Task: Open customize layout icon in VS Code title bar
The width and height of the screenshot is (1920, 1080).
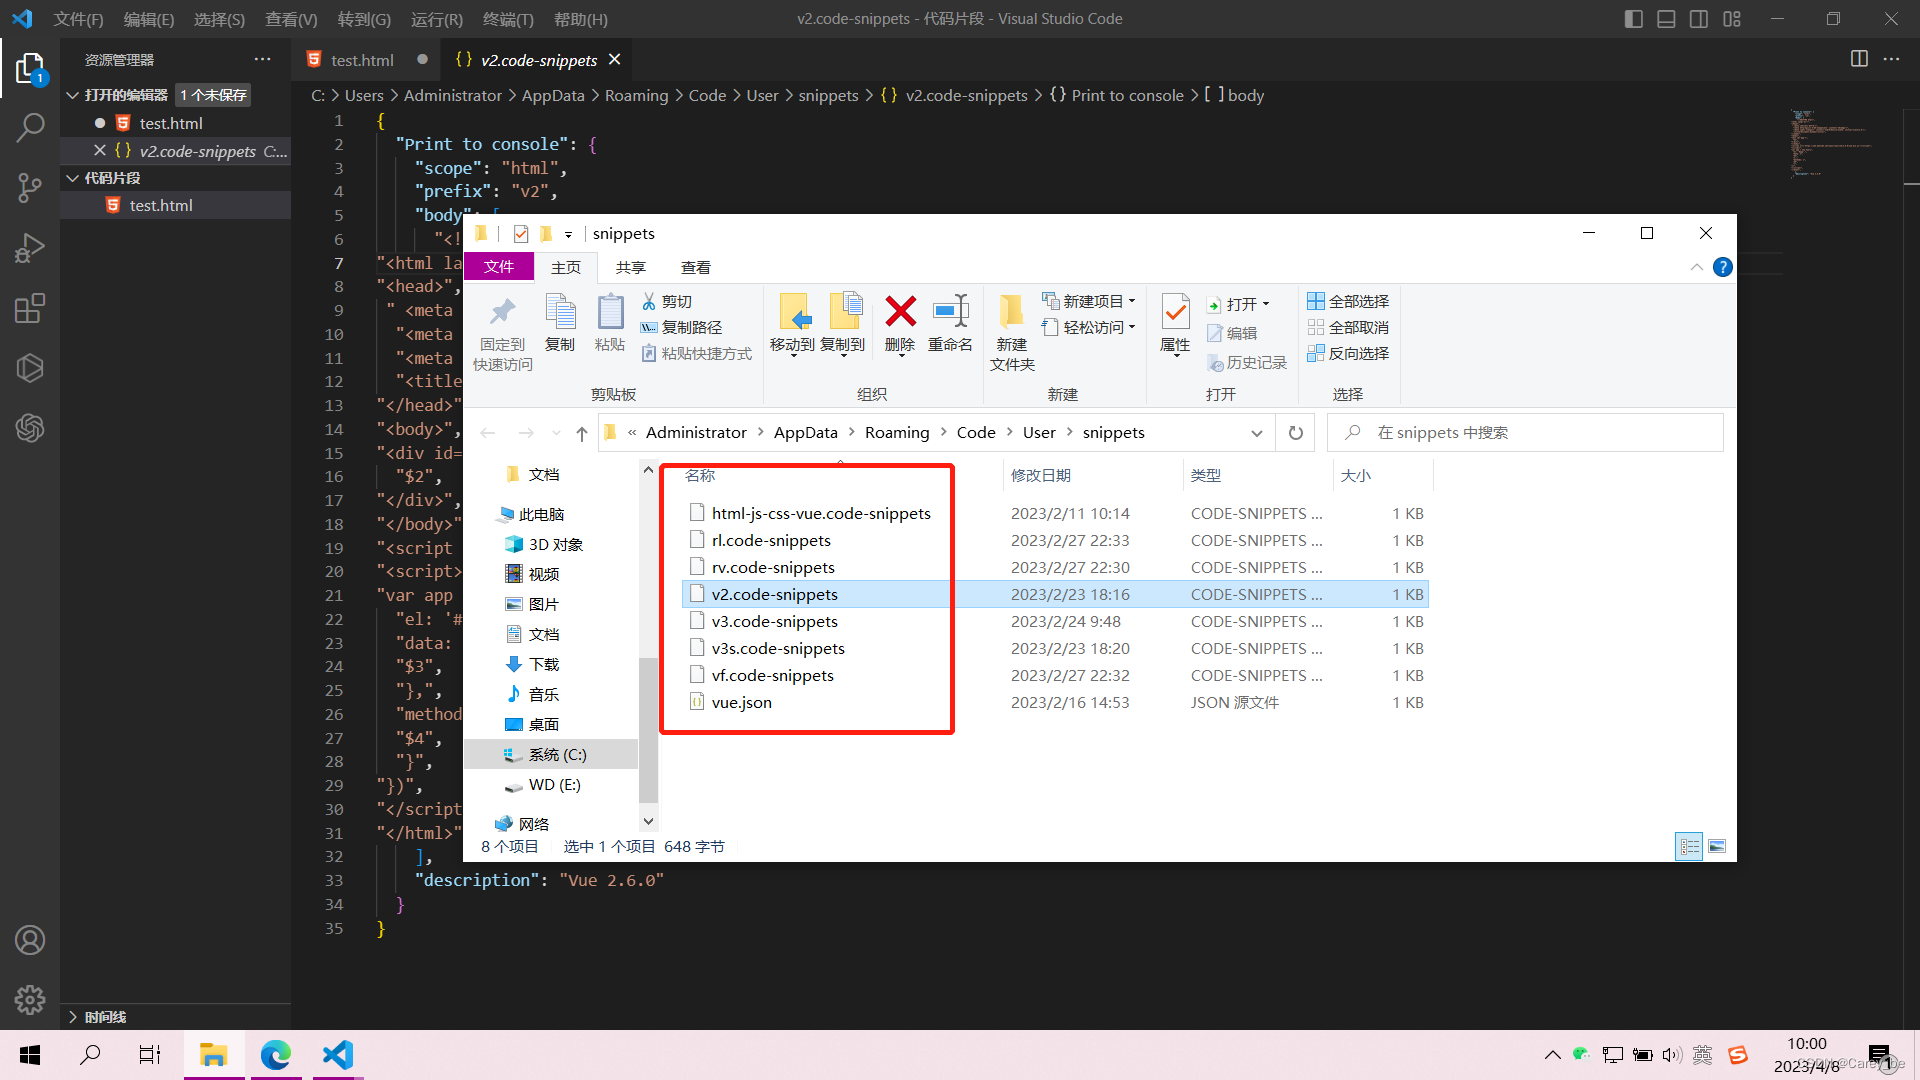Action: point(1732,19)
